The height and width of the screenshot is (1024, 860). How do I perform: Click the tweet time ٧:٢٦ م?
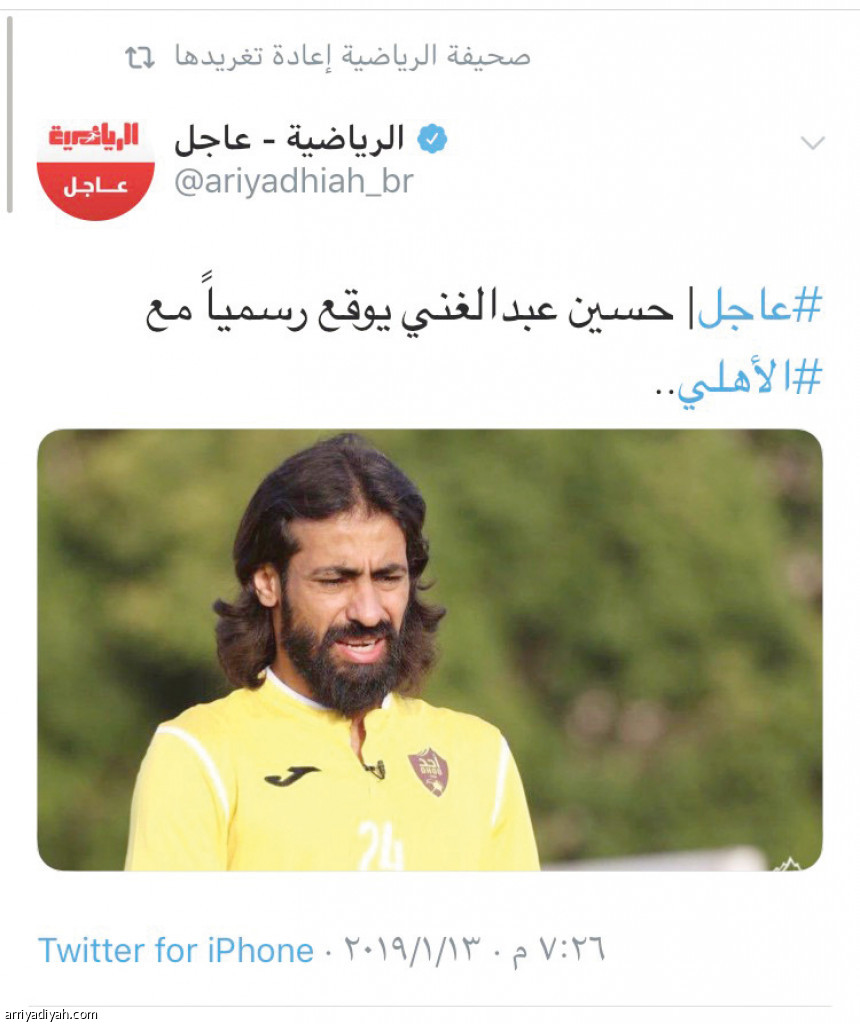click(x=558, y=950)
